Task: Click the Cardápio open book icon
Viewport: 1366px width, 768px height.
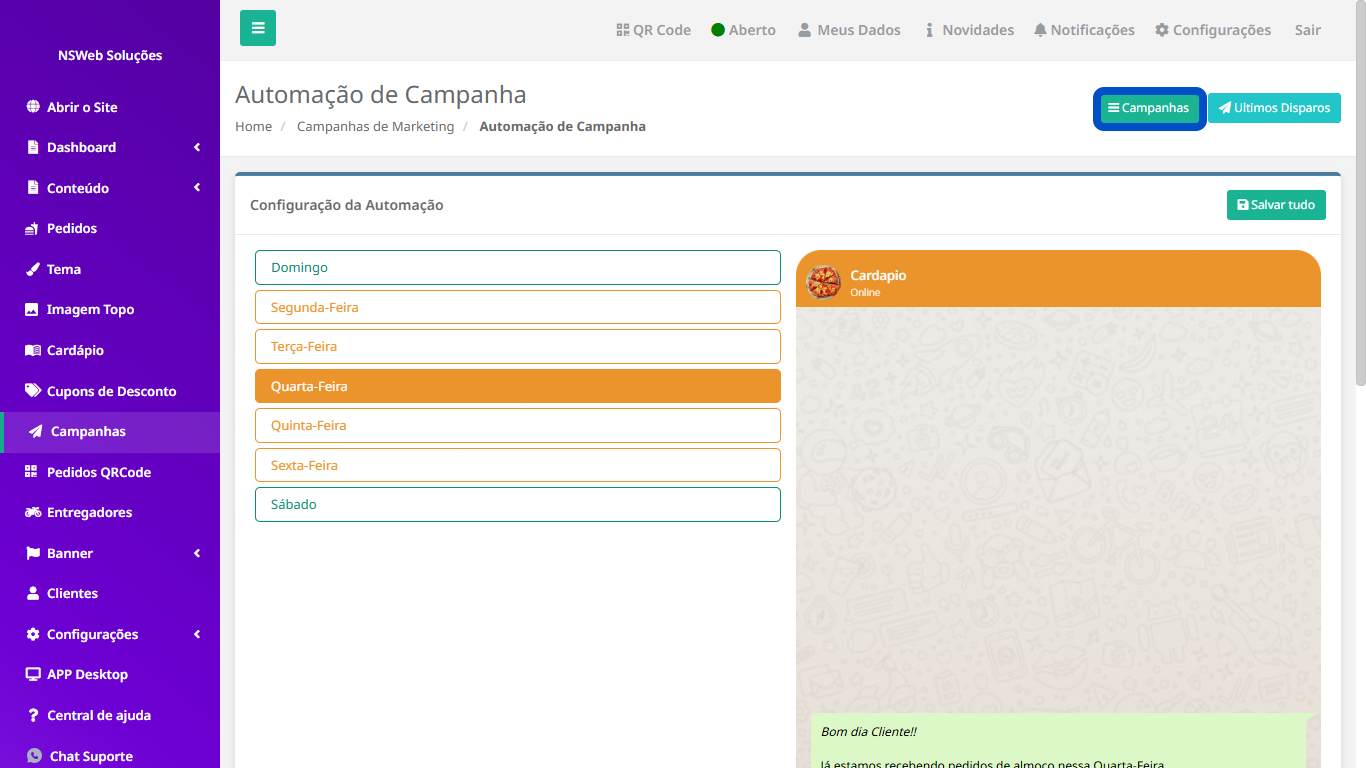Action: [x=32, y=351]
